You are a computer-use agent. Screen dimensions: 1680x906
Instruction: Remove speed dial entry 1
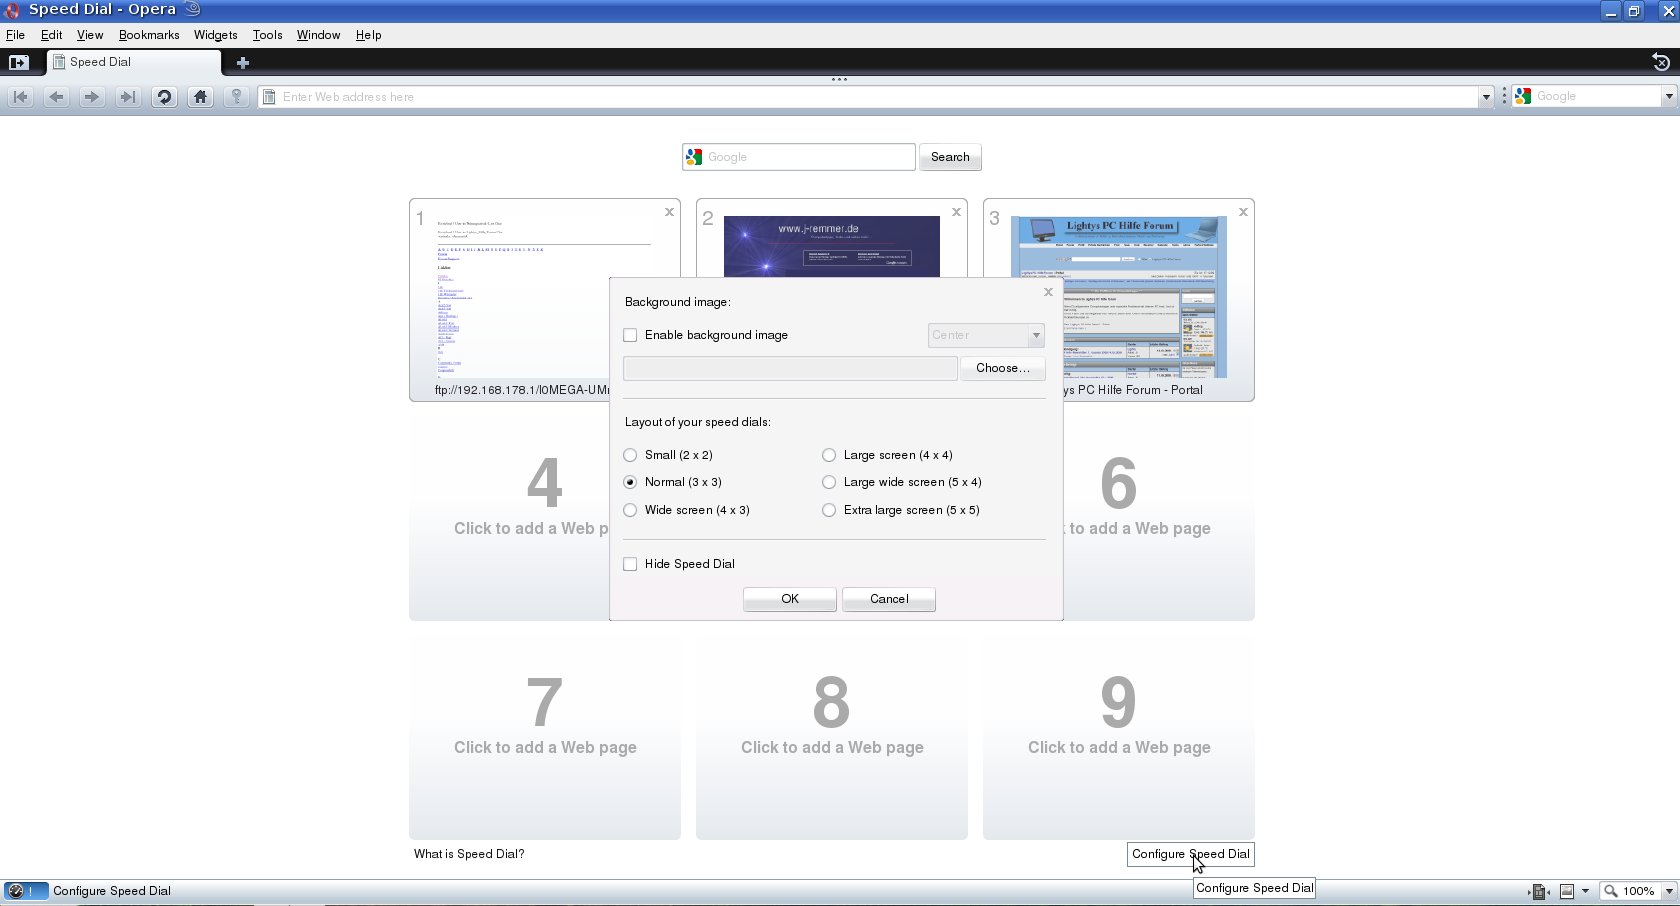670,212
